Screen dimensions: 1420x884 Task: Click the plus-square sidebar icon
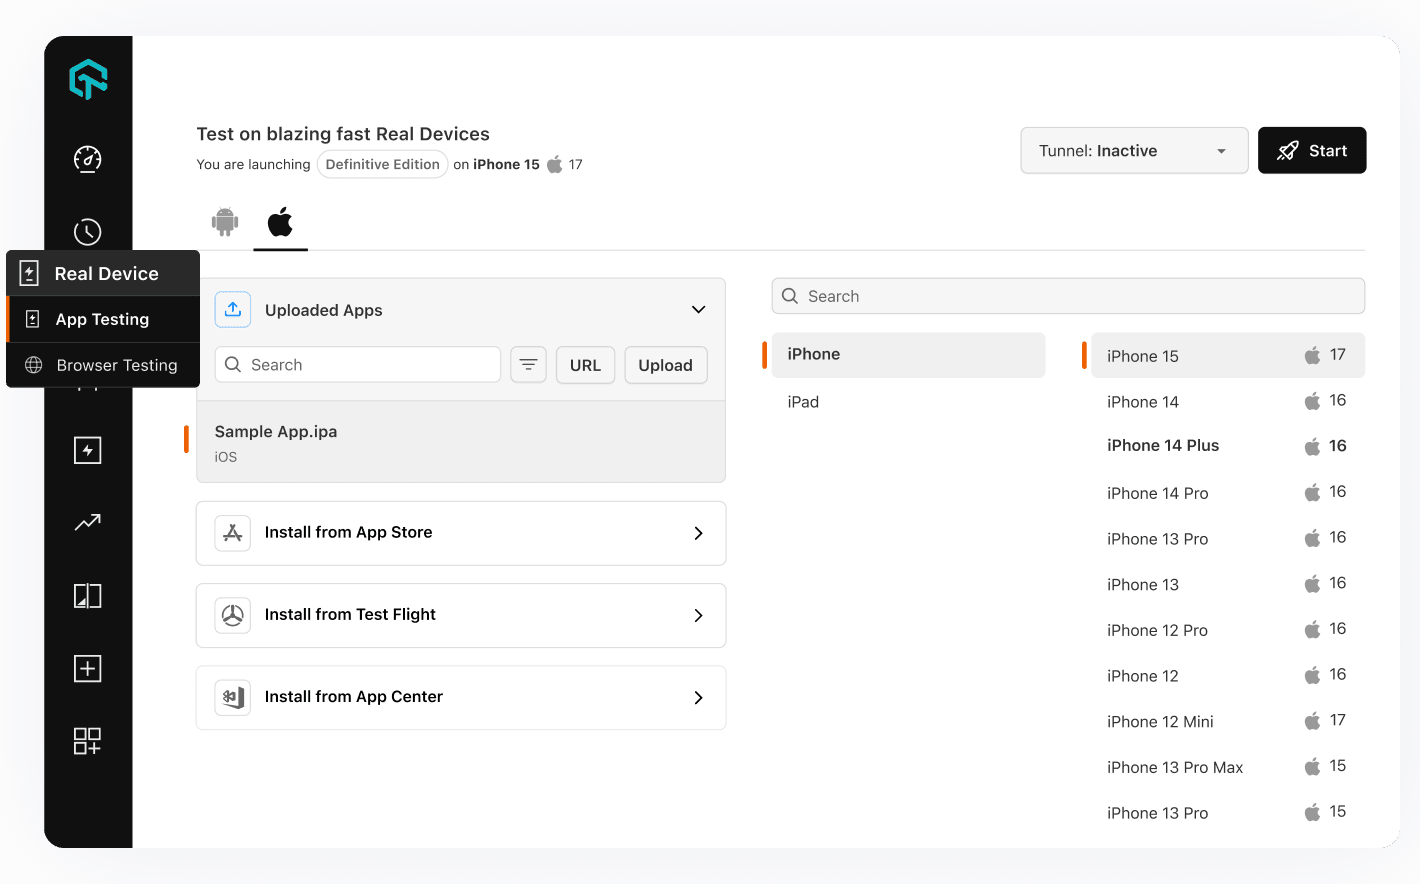88,668
